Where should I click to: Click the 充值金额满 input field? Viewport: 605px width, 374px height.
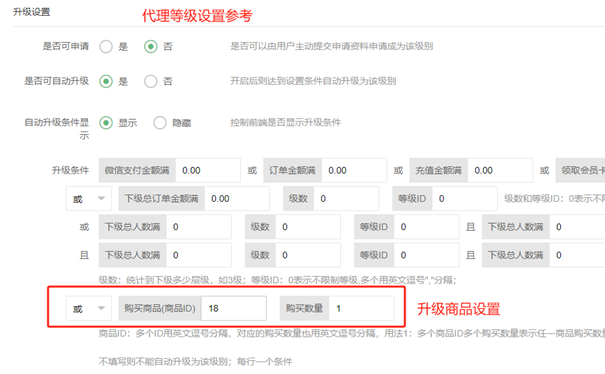[x=500, y=170]
